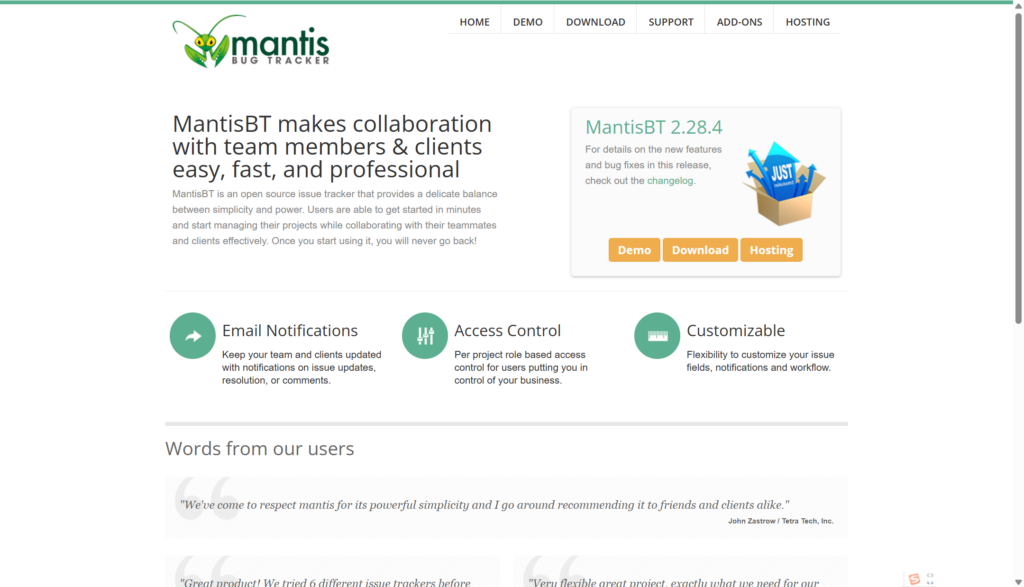
Task: Open the changelog link
Action: [670, 181]
